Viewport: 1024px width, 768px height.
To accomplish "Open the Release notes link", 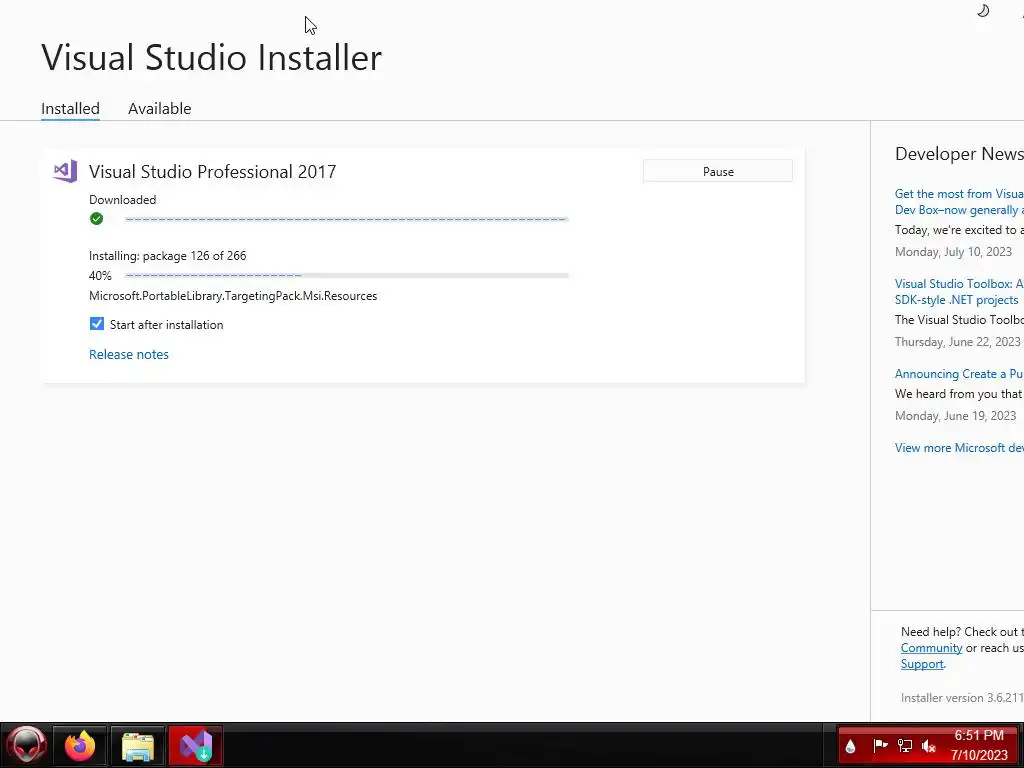I will coord(129,354).
